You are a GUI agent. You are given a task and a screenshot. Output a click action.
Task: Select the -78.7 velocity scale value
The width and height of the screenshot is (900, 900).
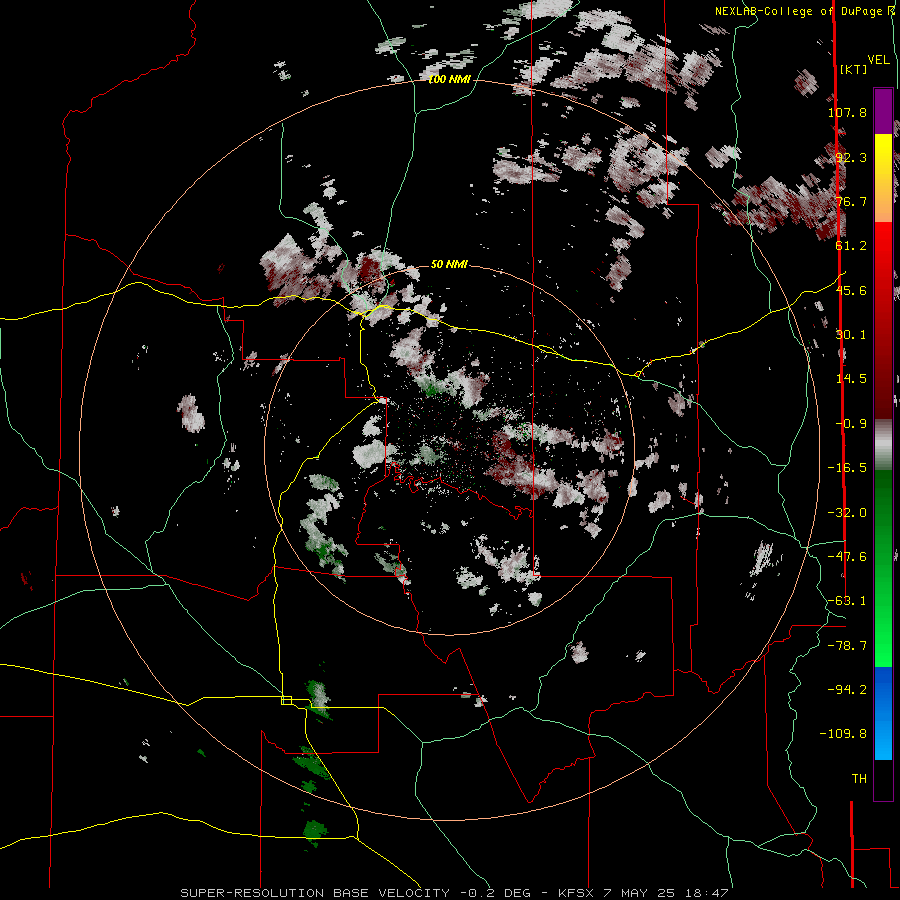pos(847,646)
